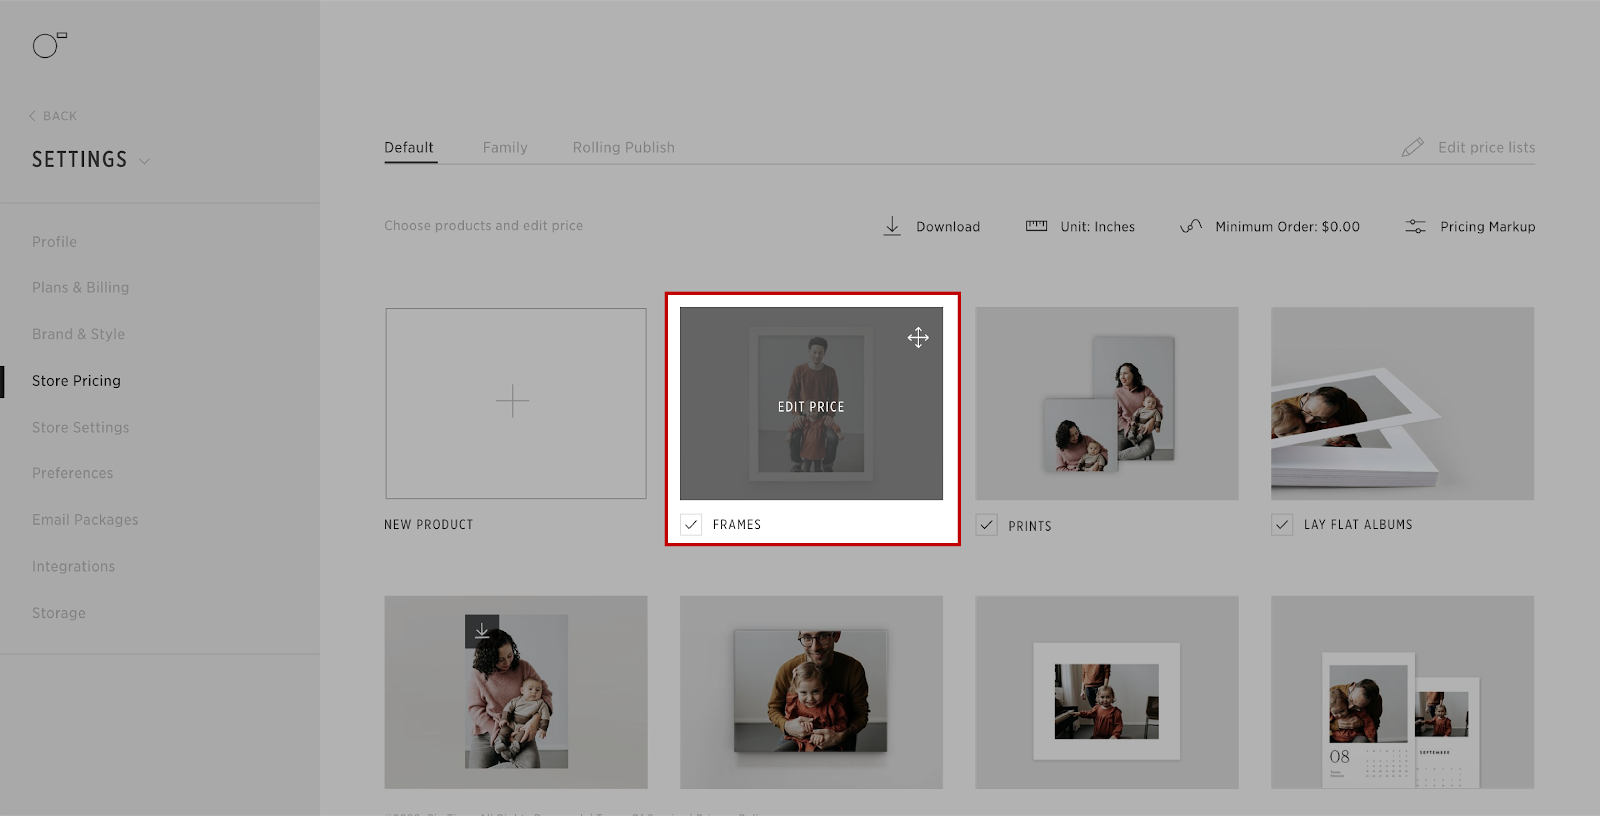
Task: Open Brand & Style settings
Action: point(78,334)
